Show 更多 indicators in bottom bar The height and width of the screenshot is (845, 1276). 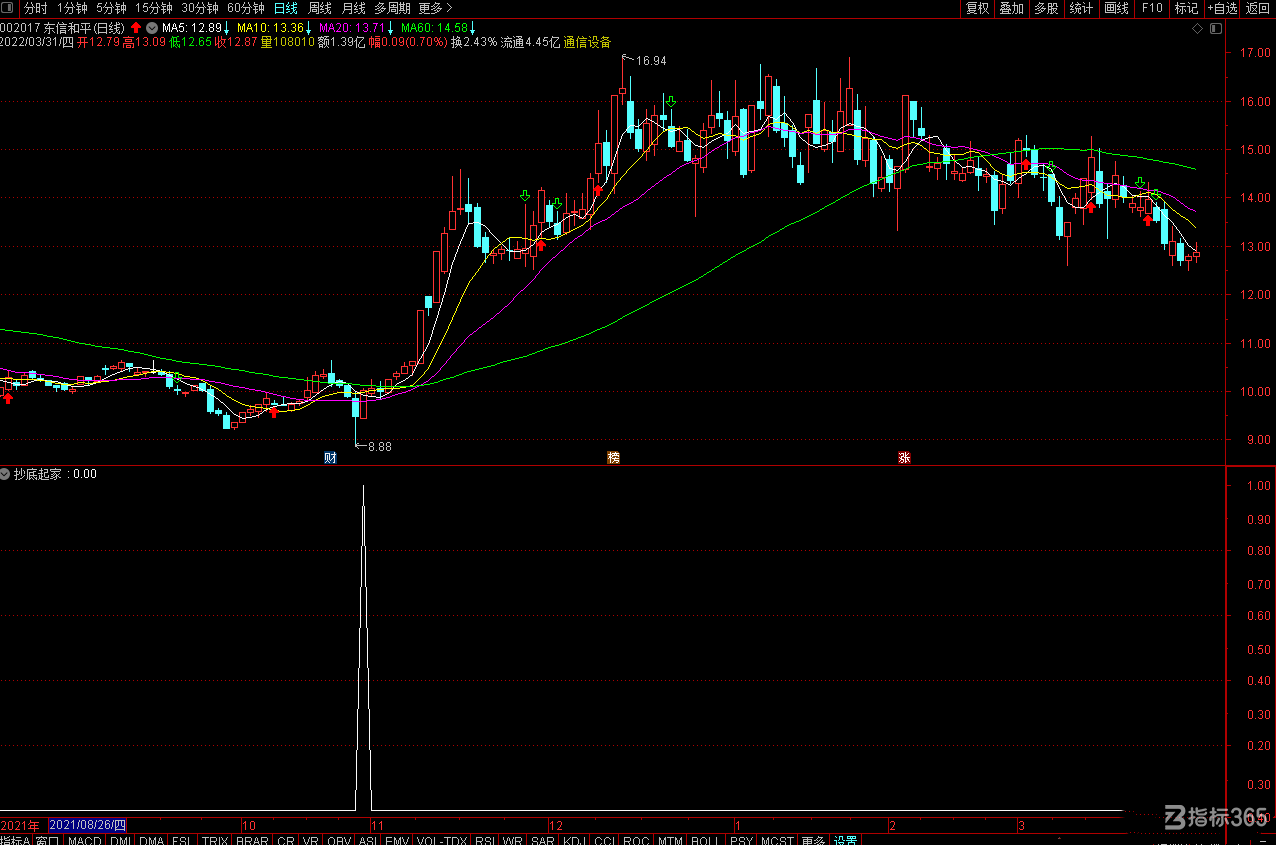tap(814, 840)
